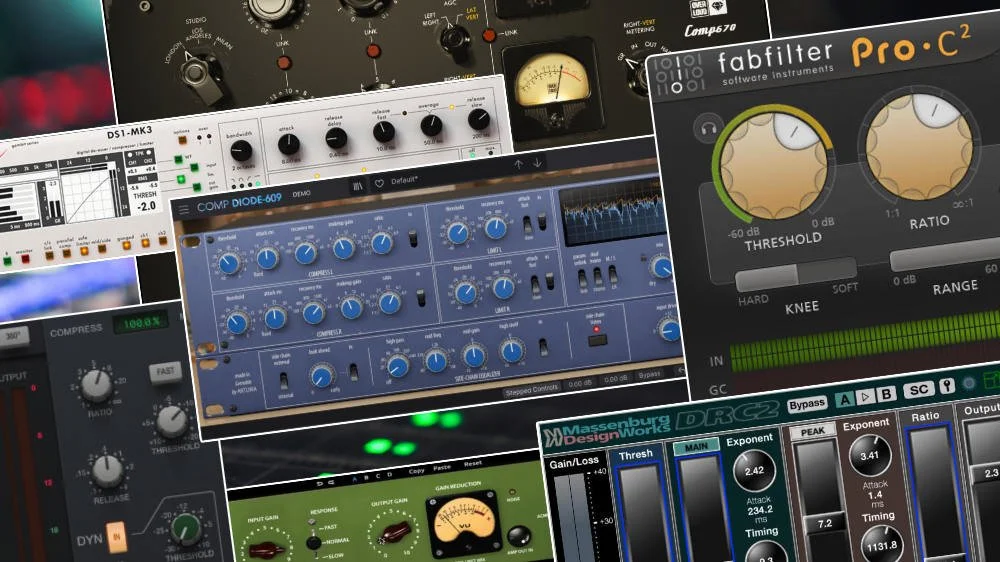Screen dimensions: 1000x562
Task: Click the DS1-MK3 THRESH value -2.0
Action: [146, 207]
